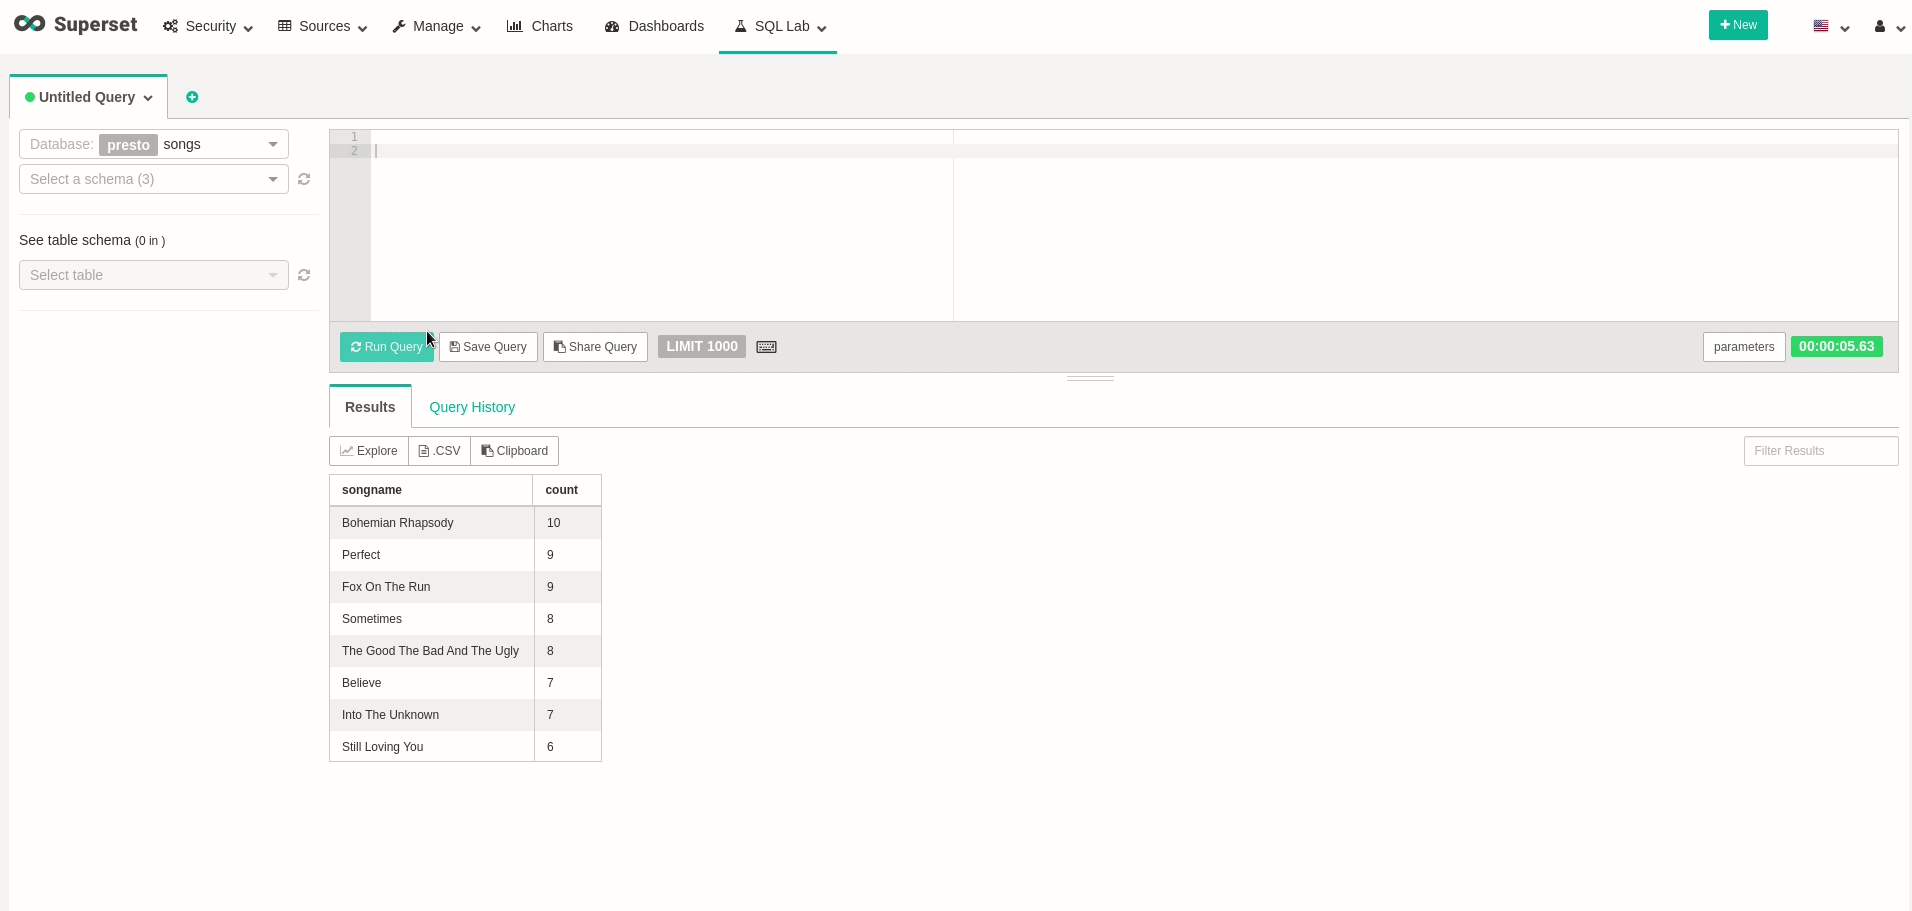
Task: Click the LIMIT 1000 badge
Action: click(x=702, y=347)
